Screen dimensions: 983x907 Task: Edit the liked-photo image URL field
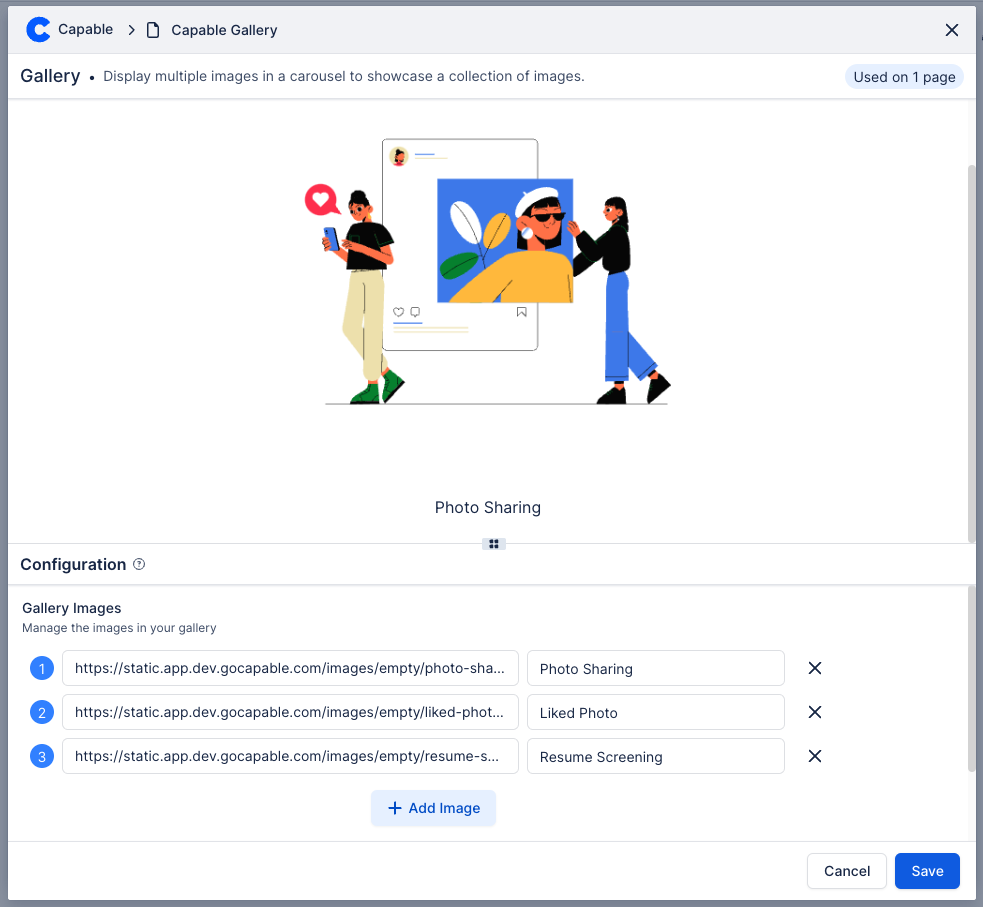[290, 712]
